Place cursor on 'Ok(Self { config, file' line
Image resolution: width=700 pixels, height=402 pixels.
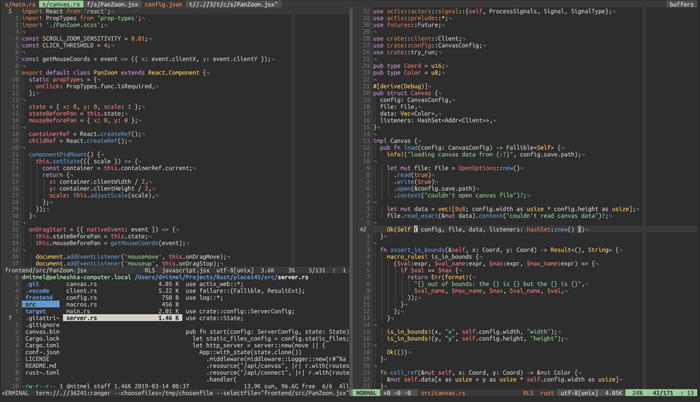coord(487,229)
